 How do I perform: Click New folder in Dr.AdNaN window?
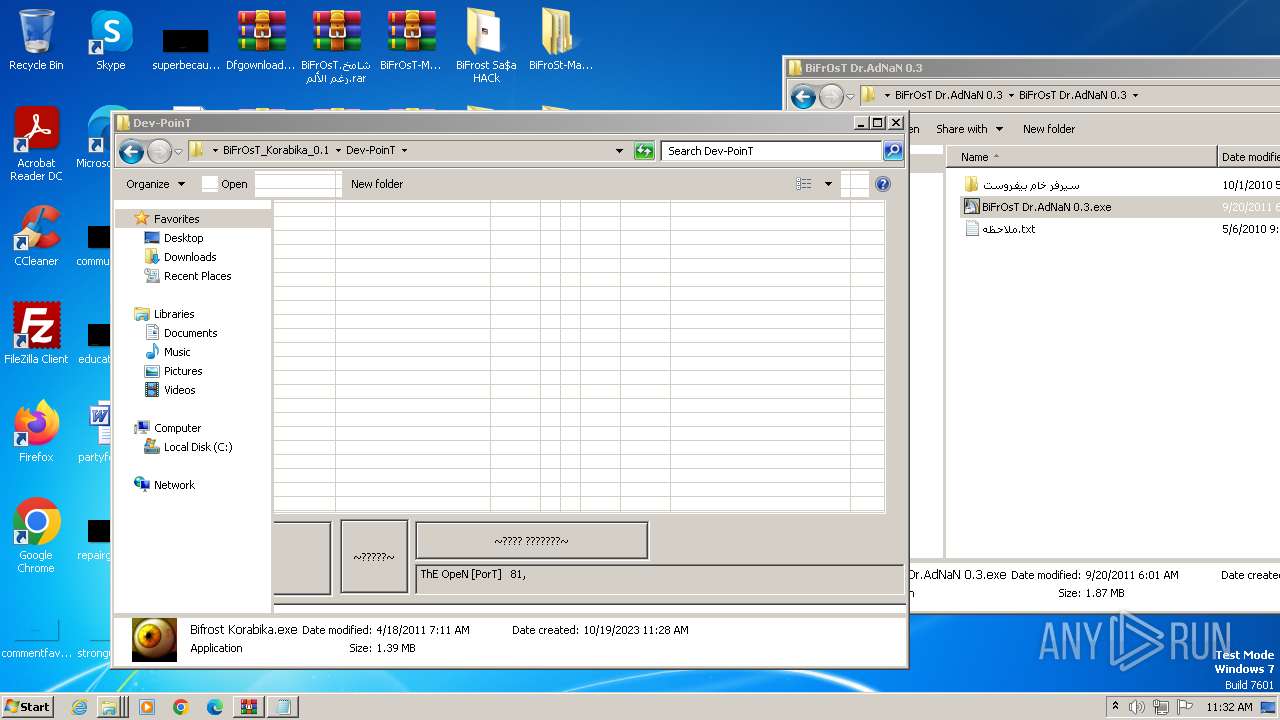tap(1049, 129)
